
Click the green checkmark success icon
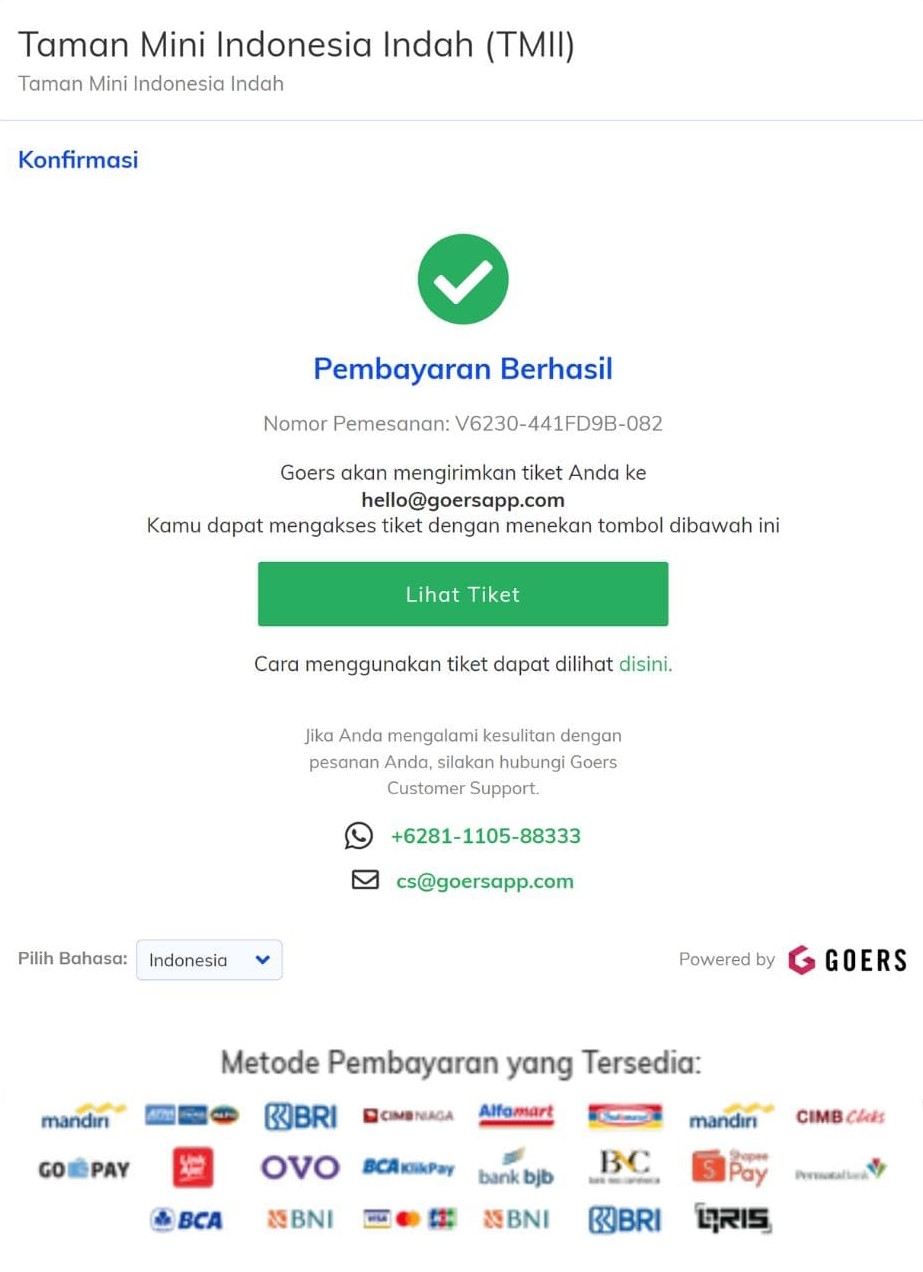[x=462, y=279]
